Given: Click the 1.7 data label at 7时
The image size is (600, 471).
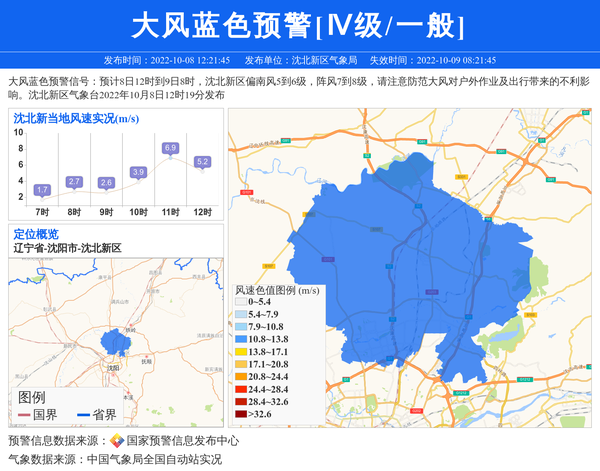Looking at the screenshot, I should point(42,189).
